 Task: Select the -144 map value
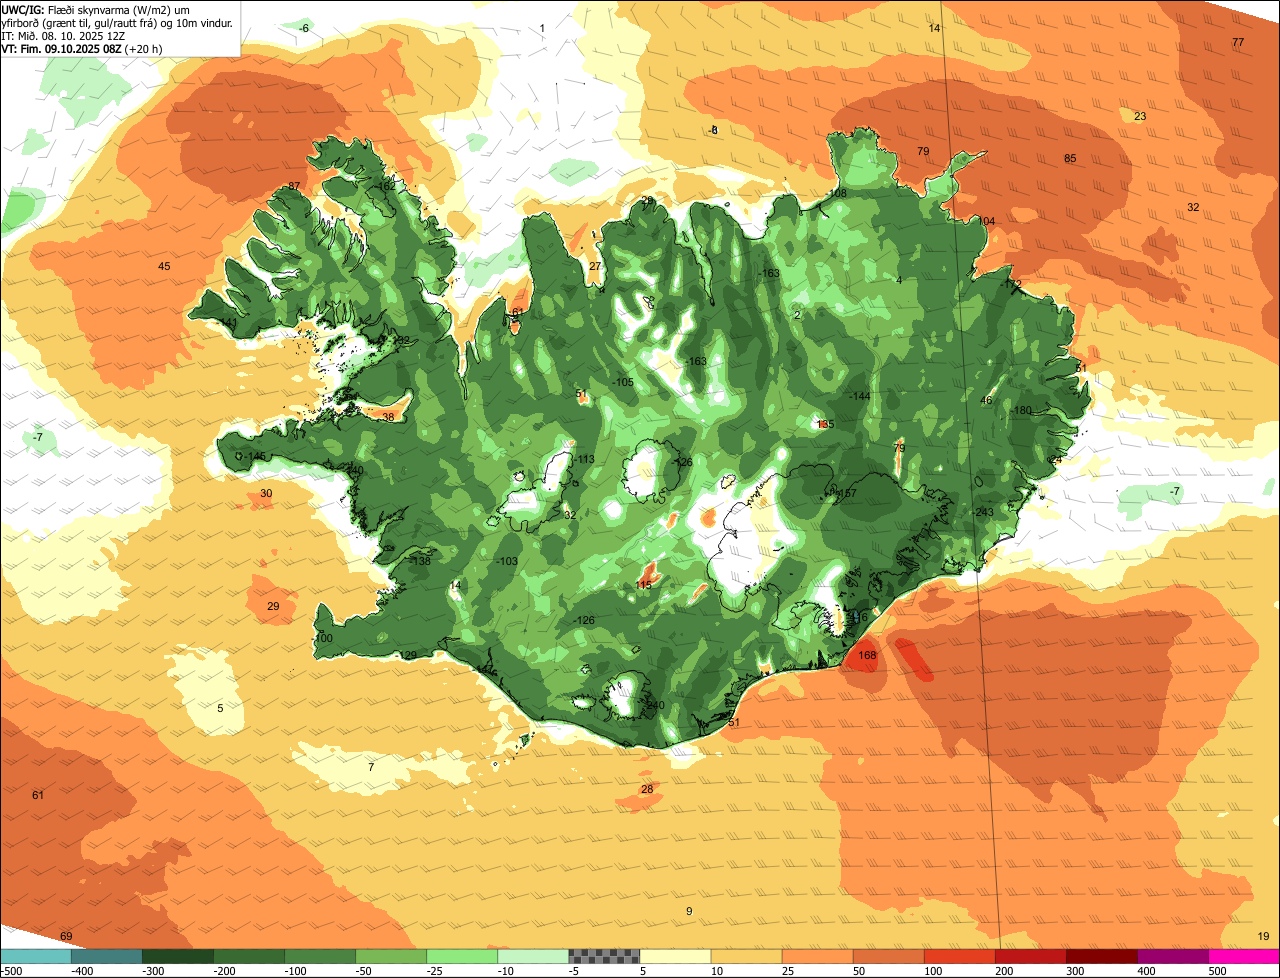coord(859,397)
